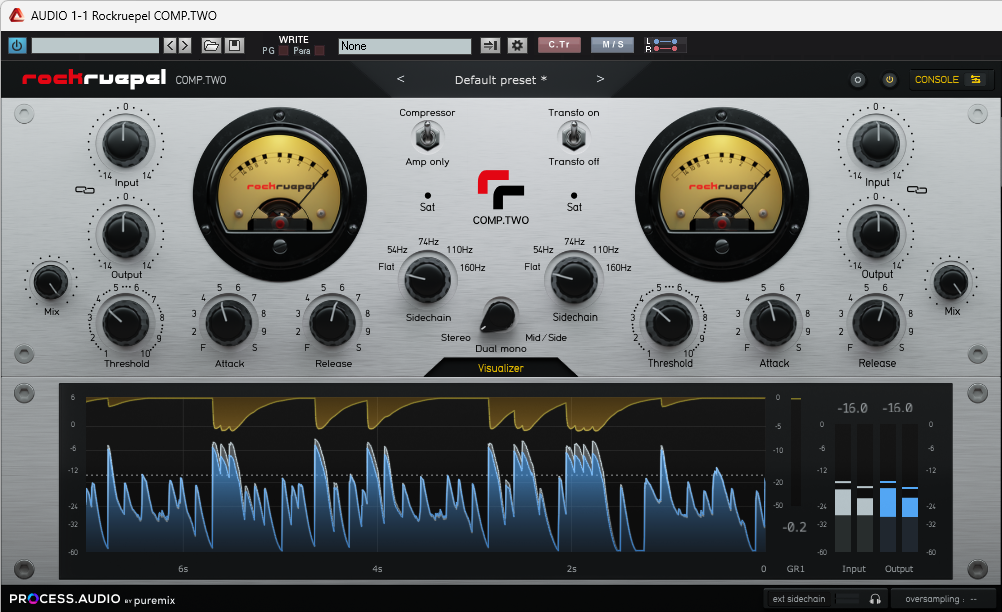
Task: Click the Stereo mode label
Action: 456,337
